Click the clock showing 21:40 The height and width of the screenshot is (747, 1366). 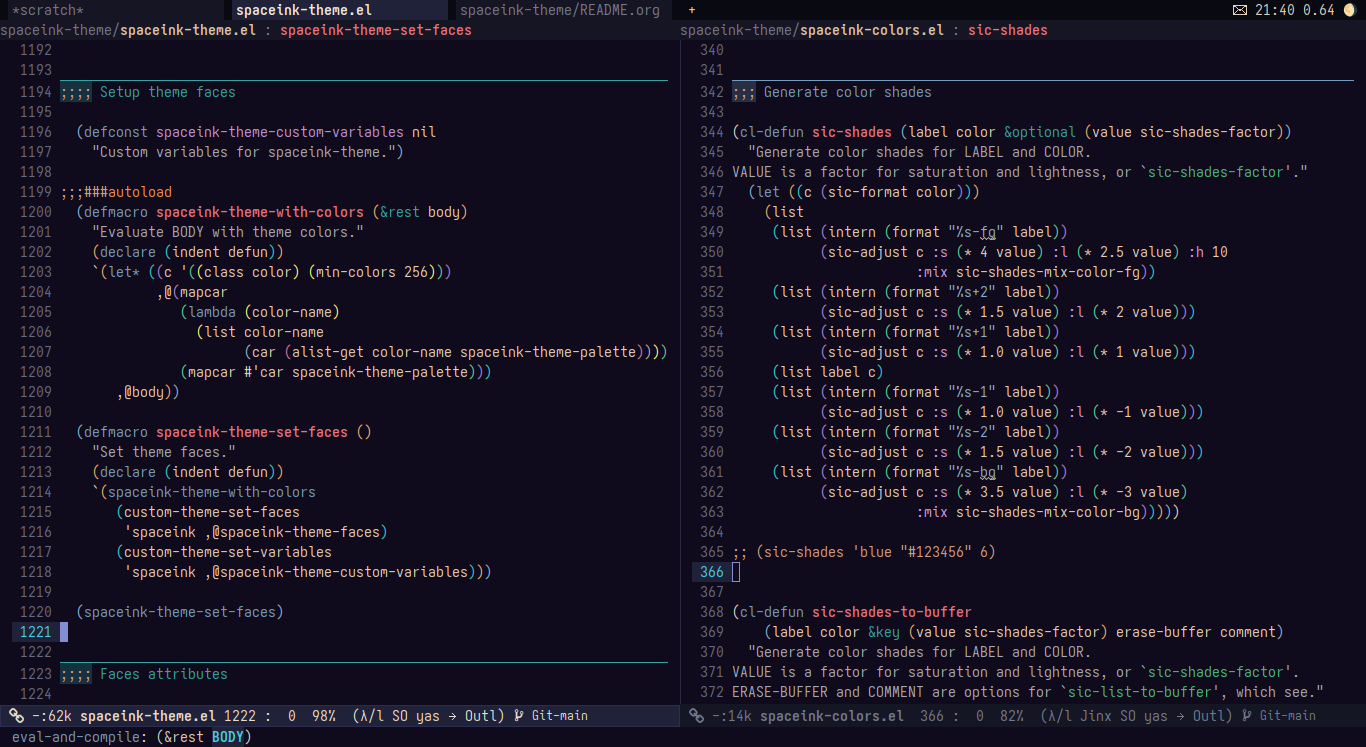[1274, 10]
